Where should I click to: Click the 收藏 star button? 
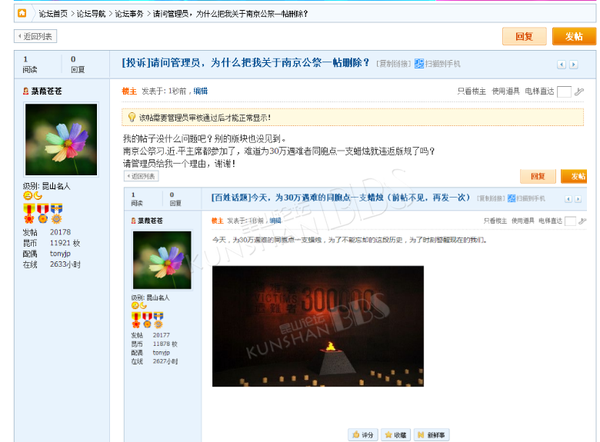pyautogui.click(x=396, y=435)
